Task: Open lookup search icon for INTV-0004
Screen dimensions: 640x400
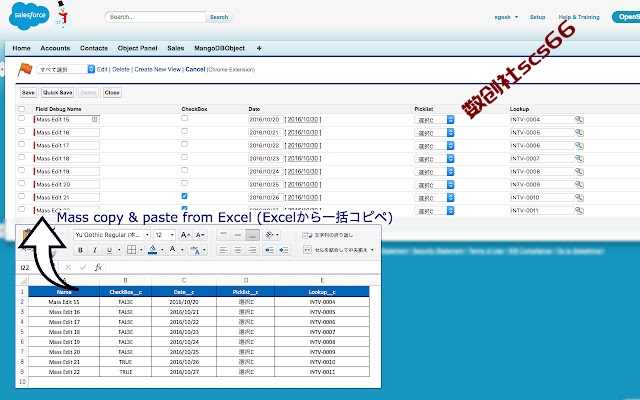Action: coord(579,120)
